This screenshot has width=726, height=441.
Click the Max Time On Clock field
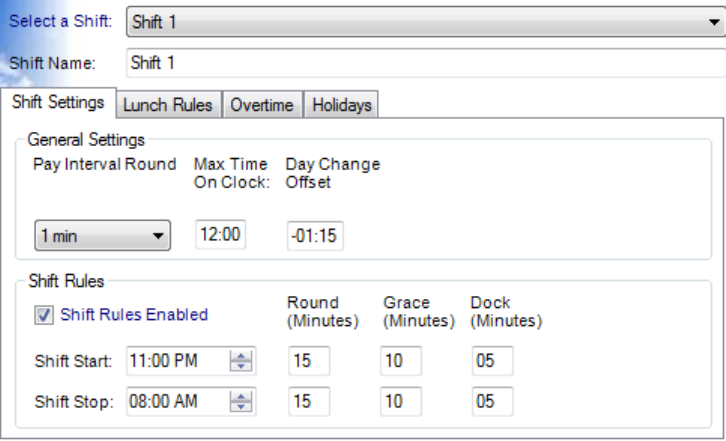pyautogui.click(x=220, y=236)
